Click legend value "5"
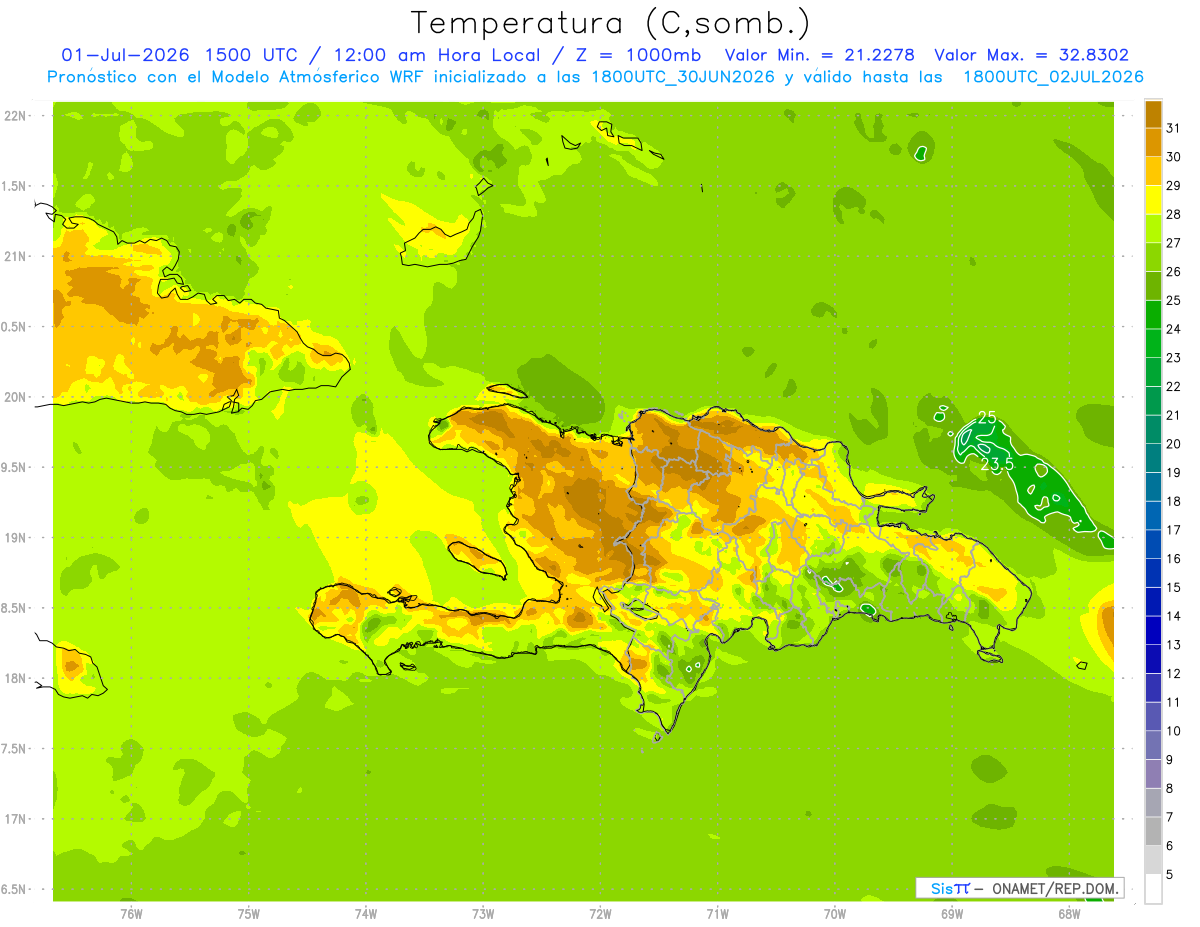Viewport: 1200px width, 927px height. tap(1169, 875)
